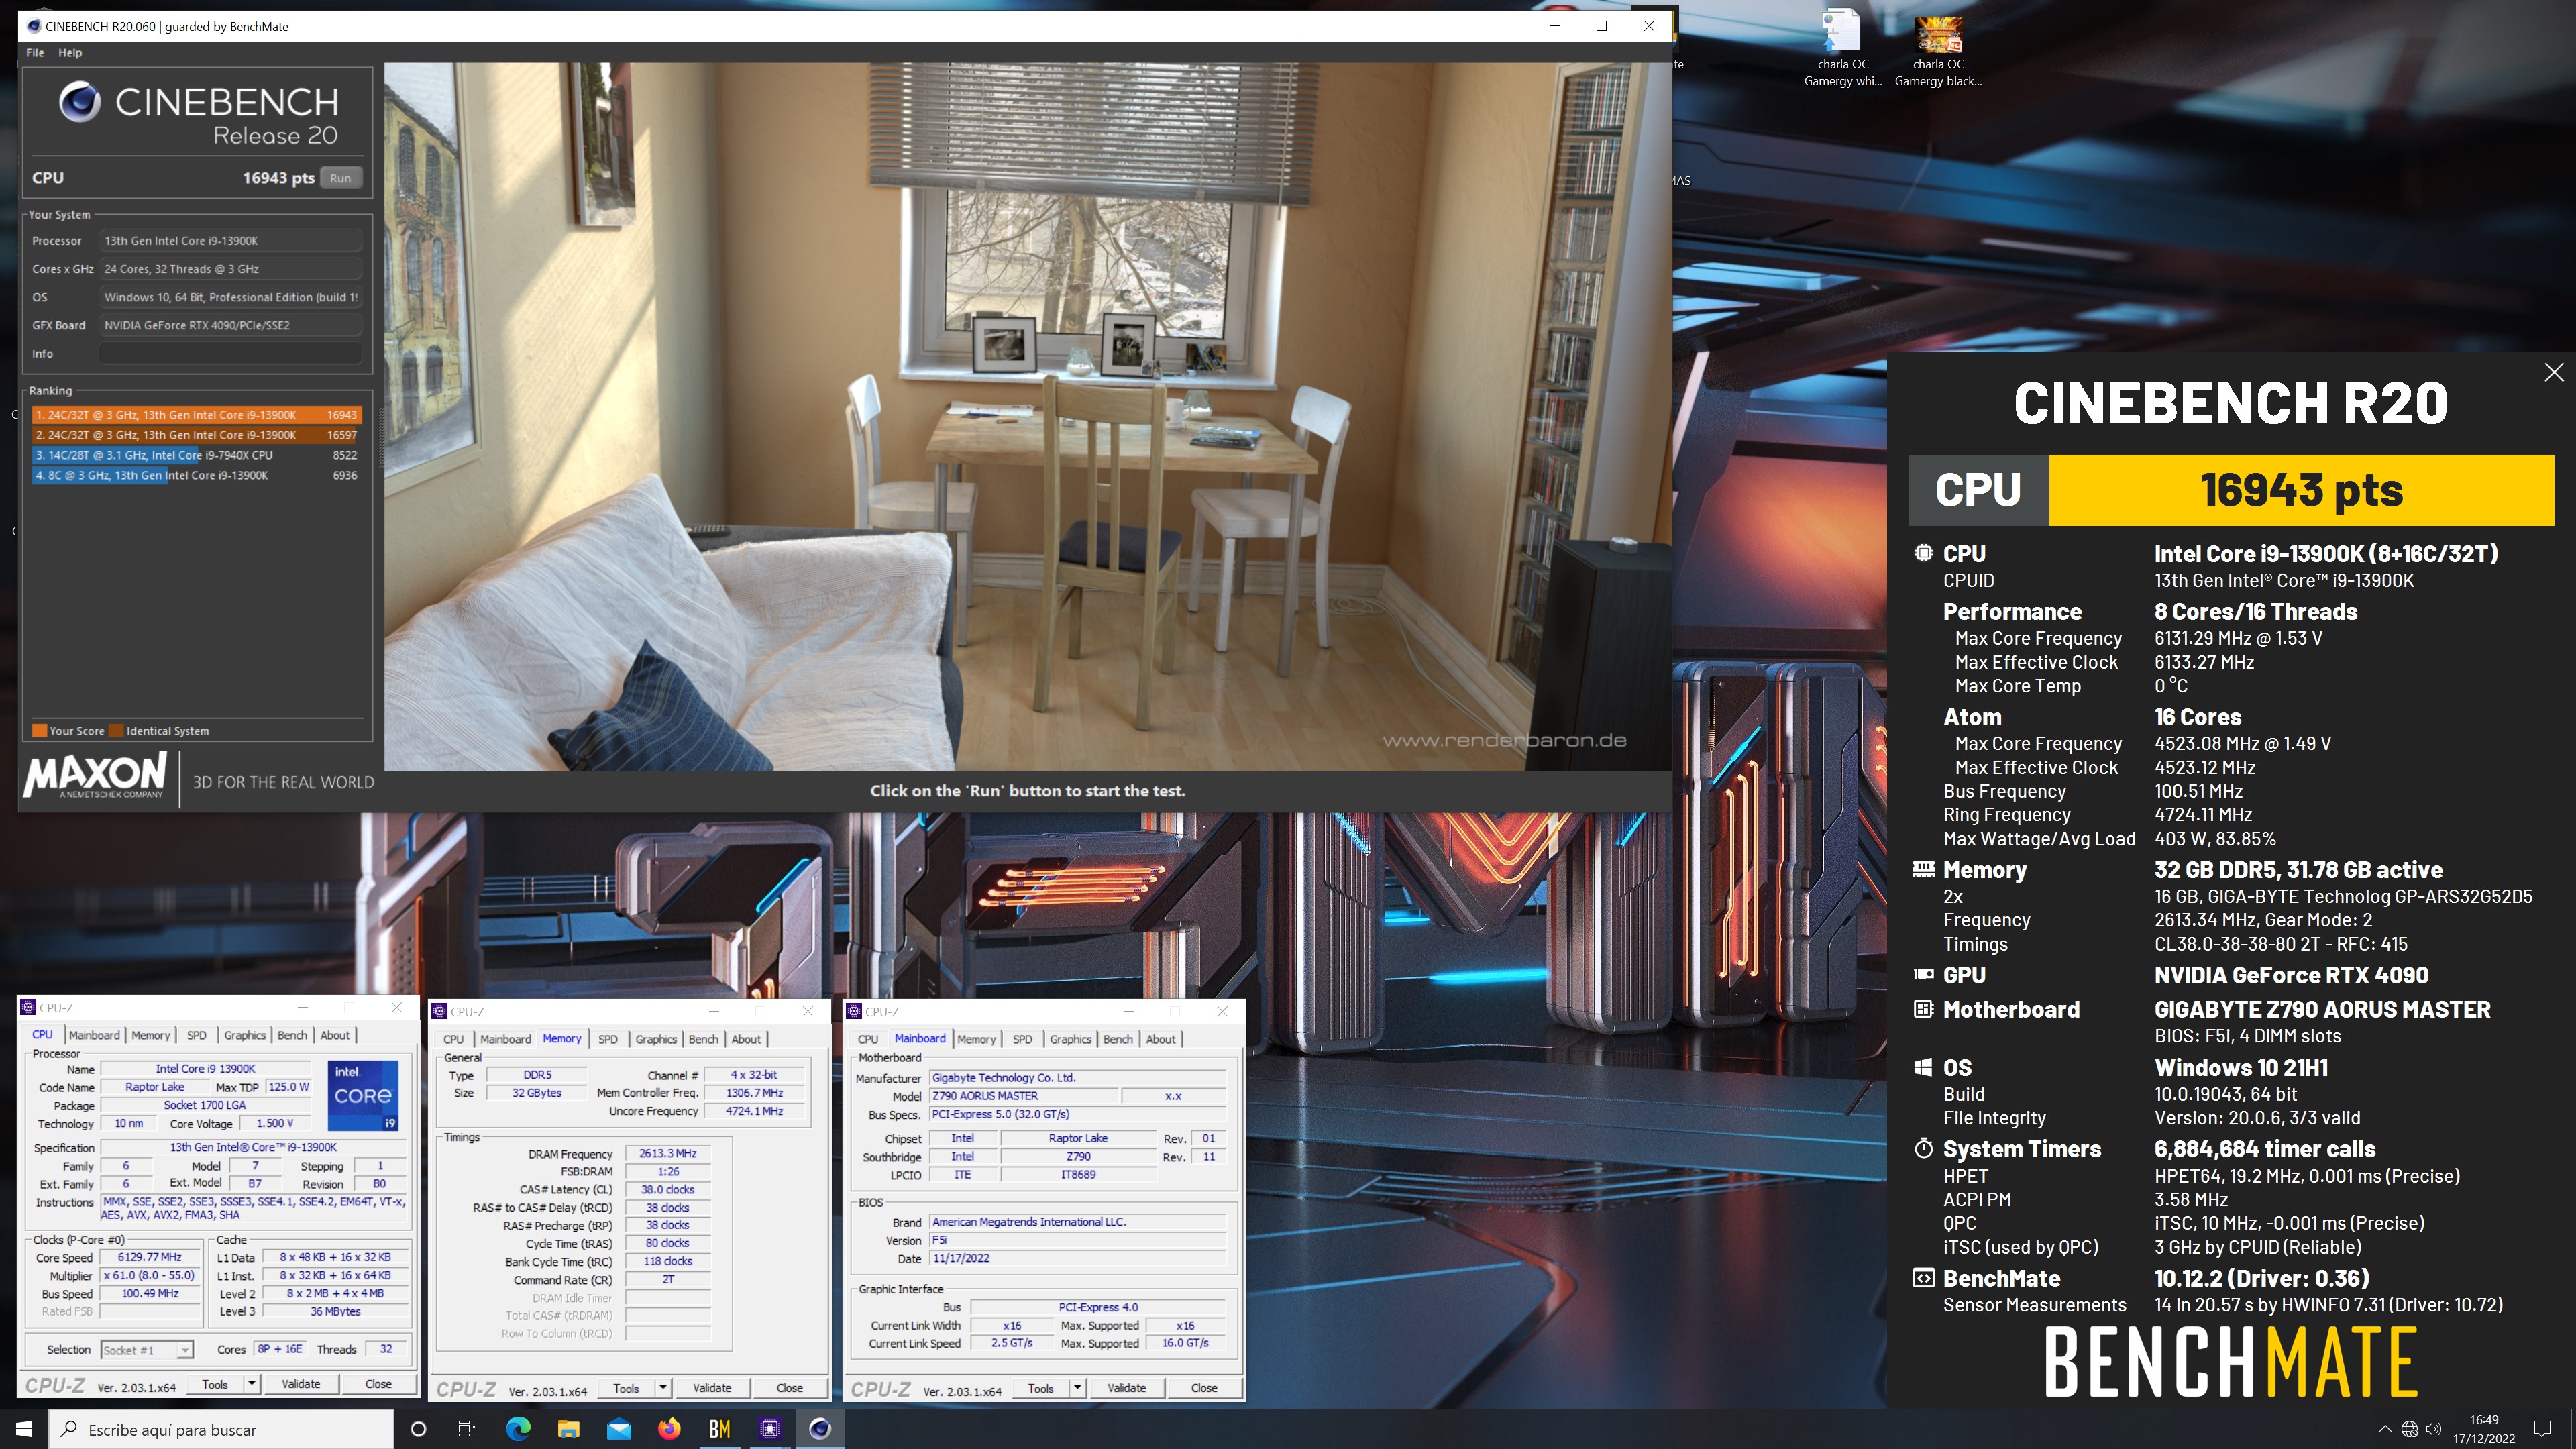
Task: Select Core Speed value 6129.77 MHz
Action: click(150, 1257)
